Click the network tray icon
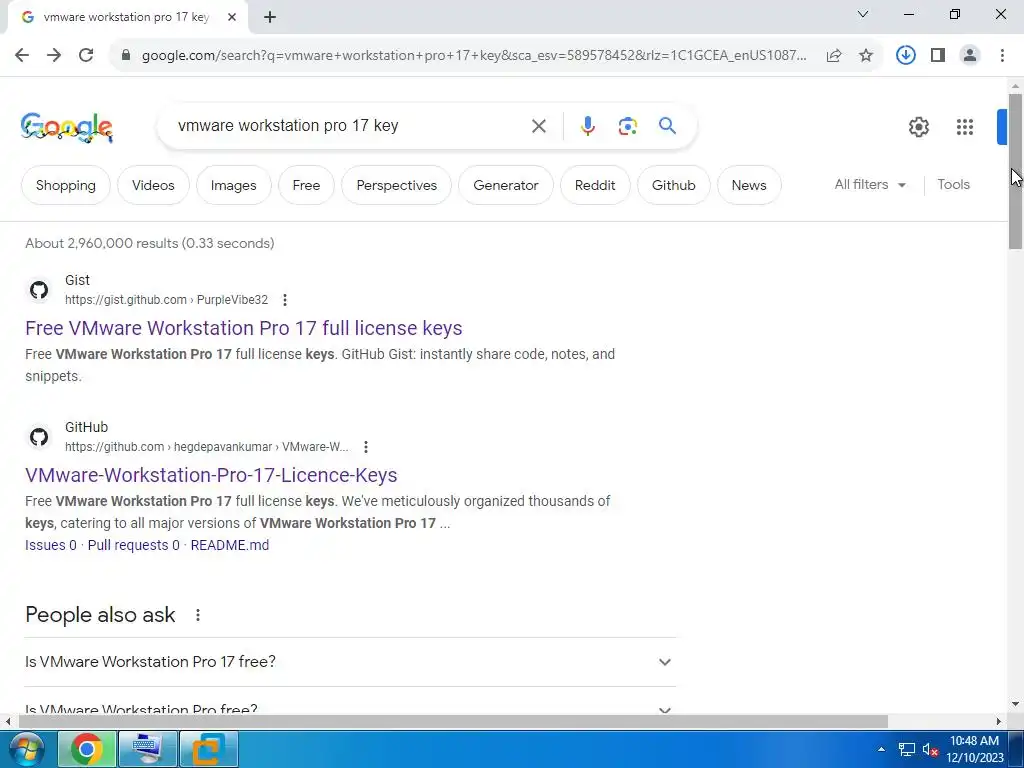This screenshot has height=768, width=1024. point(906,749)
